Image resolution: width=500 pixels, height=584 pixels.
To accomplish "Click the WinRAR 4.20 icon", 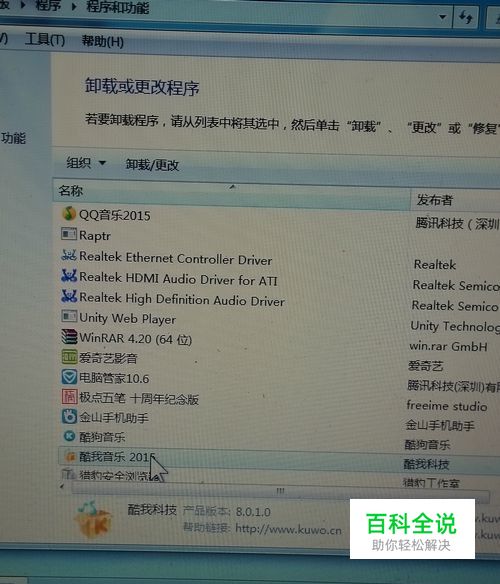I will [69, 337].
